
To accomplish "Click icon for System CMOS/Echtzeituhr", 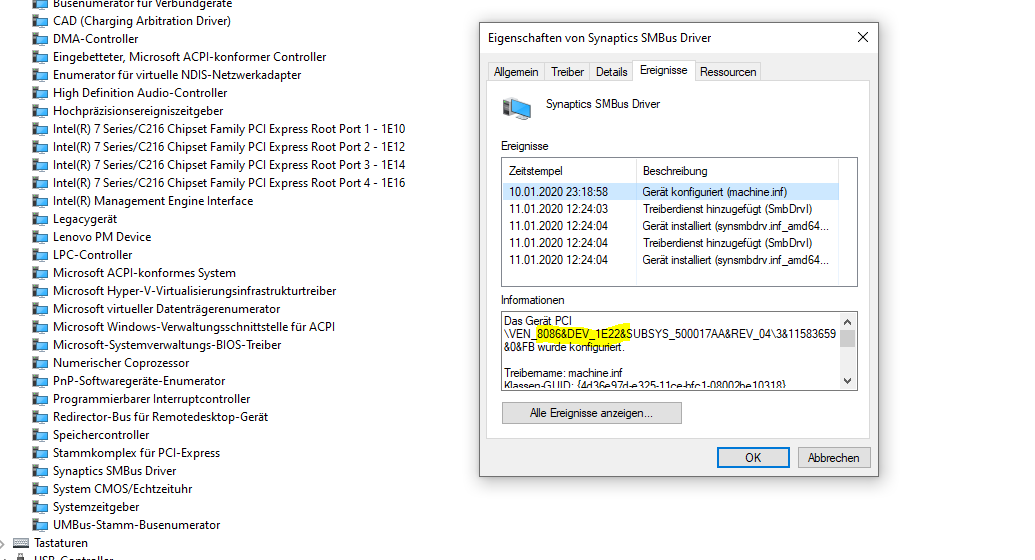I will [40, 489].
